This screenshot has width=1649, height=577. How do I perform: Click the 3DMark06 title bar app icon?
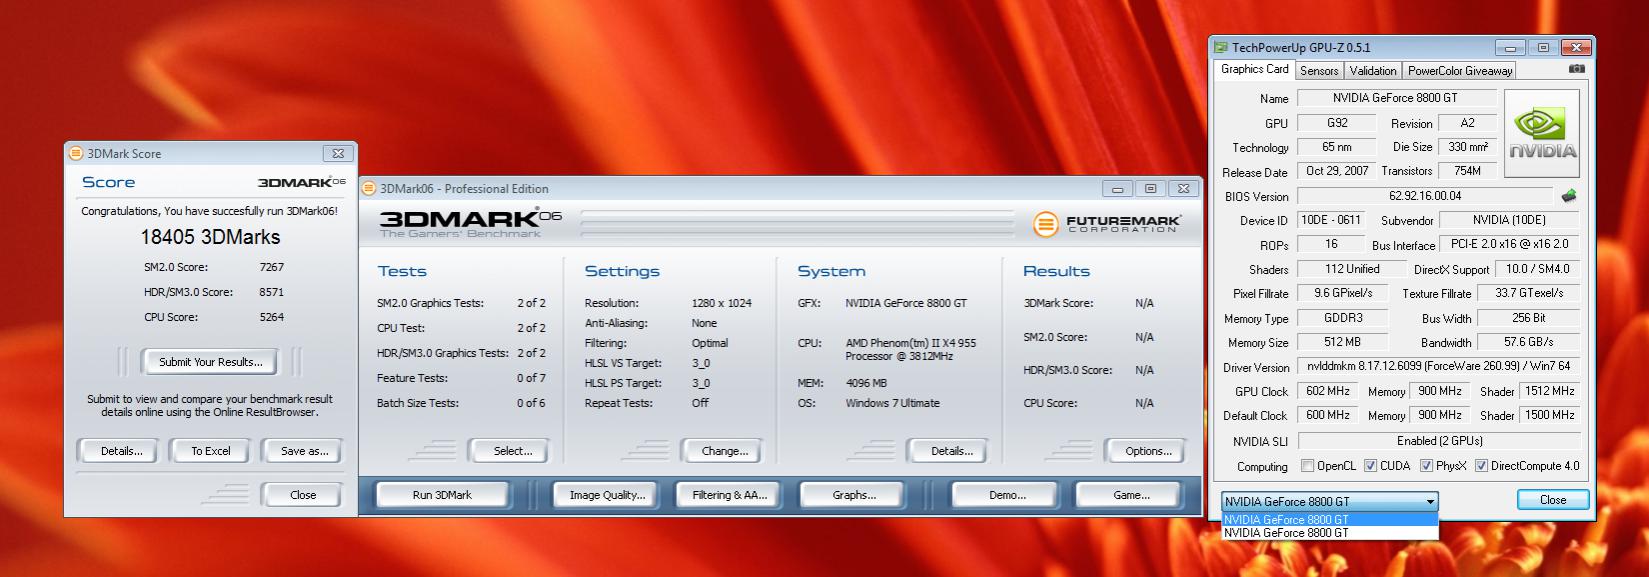coord(369,188)
